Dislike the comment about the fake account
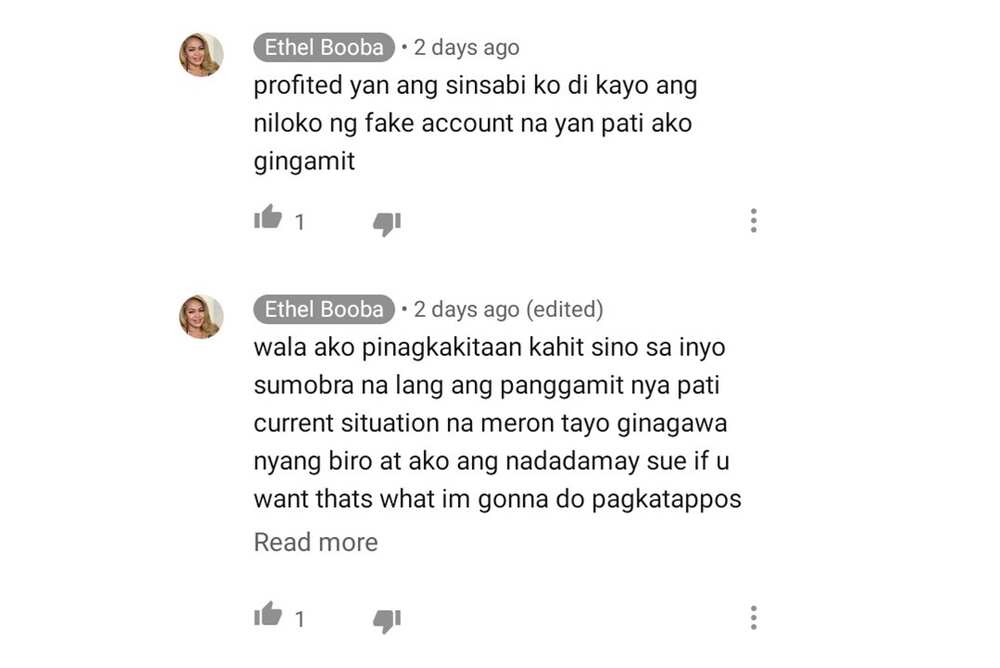This screenshot has height=668, width=1000. point(387,224)
